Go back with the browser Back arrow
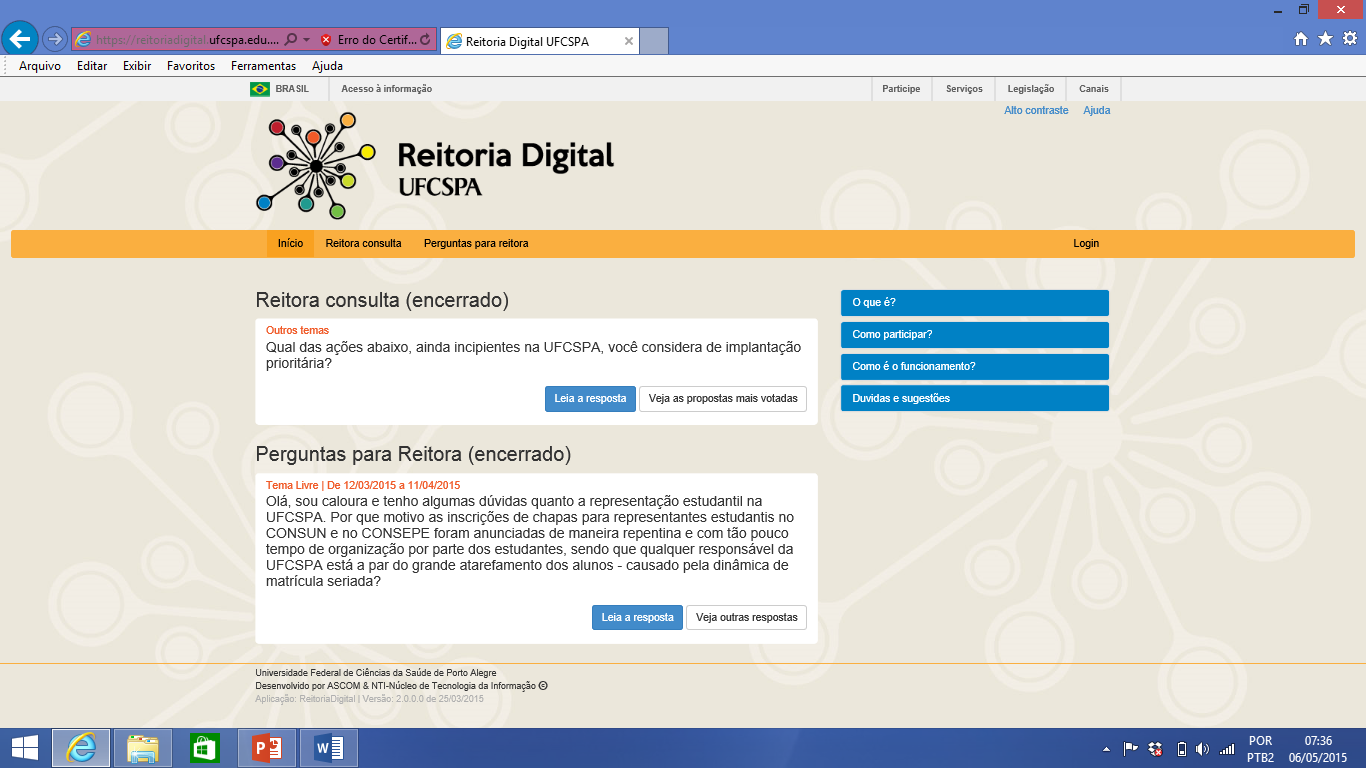This screenshot has width=1366, height=768. pyautogui.click(x=20, y=39)
